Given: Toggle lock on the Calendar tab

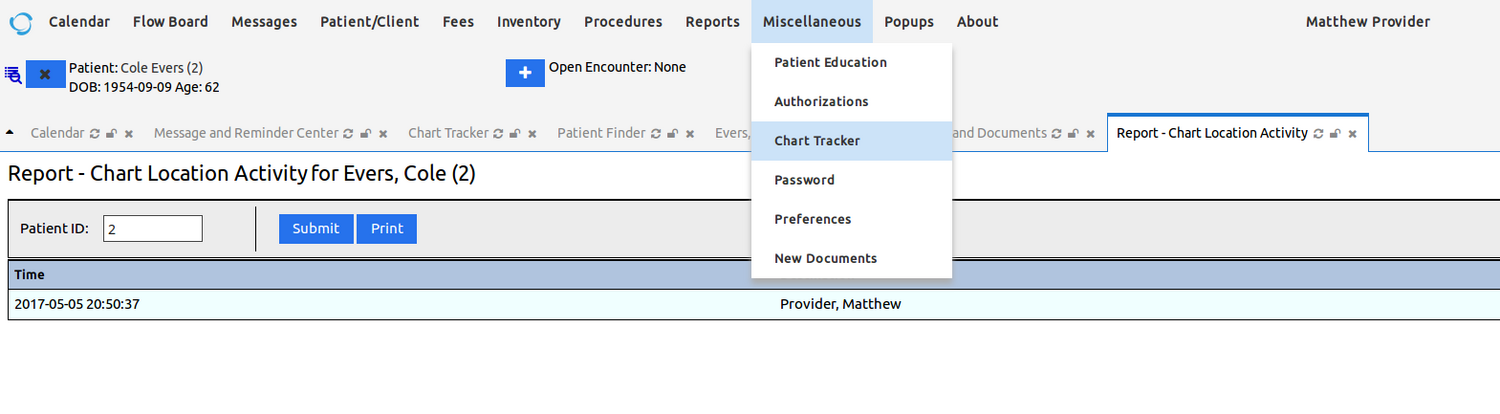Looking at the screenshot, I should (112, 133).
